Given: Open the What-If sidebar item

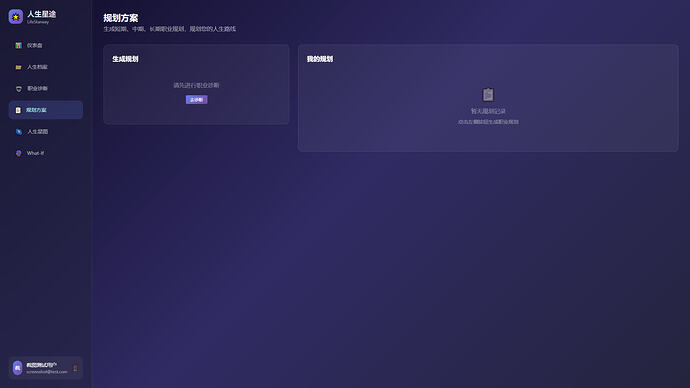Looking at the screenshot, I should click(x=46, y=153).
